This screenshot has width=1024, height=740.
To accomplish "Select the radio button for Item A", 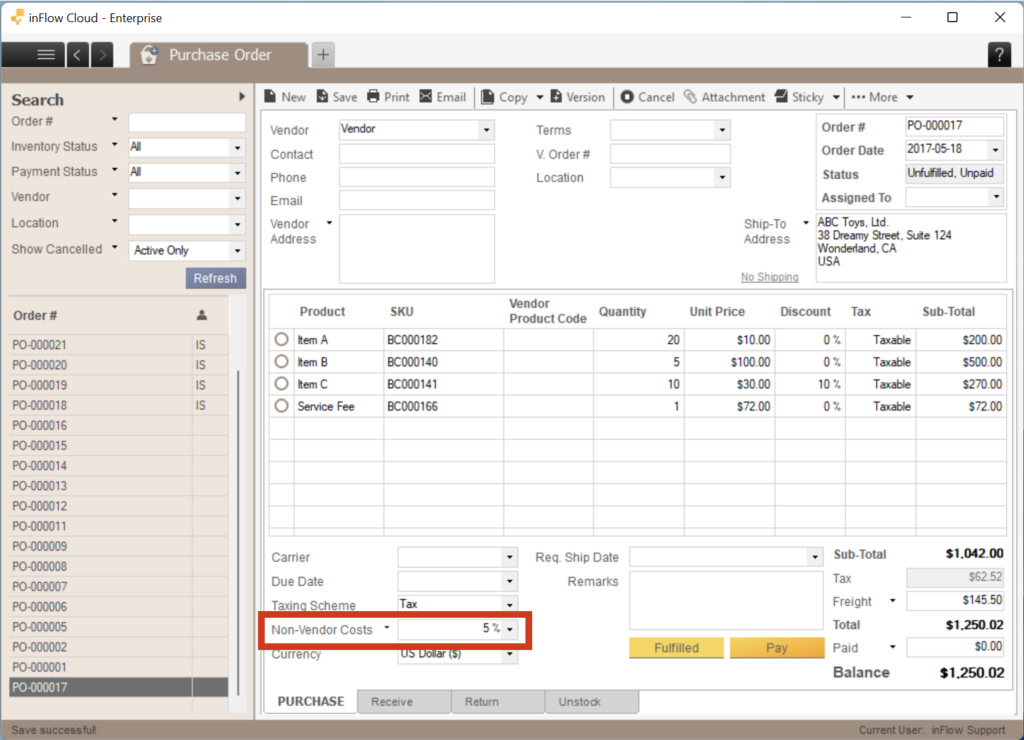I will [281, 340].
